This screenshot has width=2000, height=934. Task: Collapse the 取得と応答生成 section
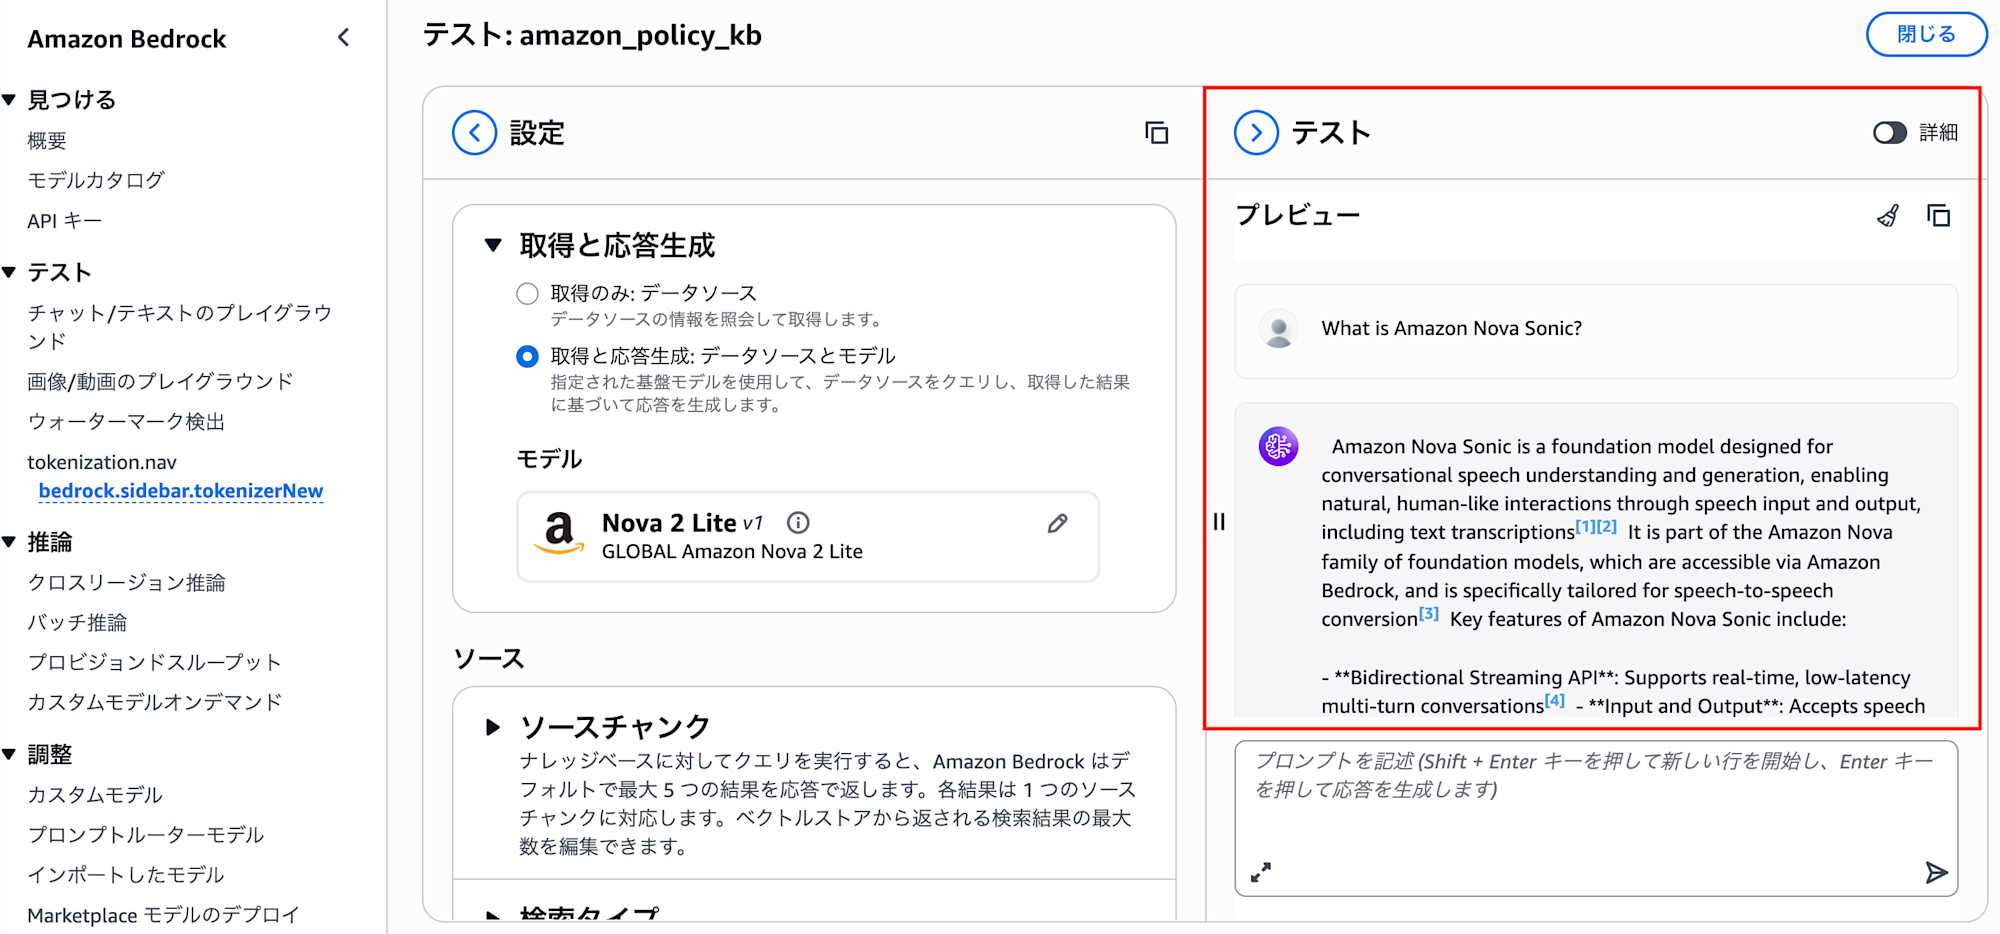click(x=493, y=245)
